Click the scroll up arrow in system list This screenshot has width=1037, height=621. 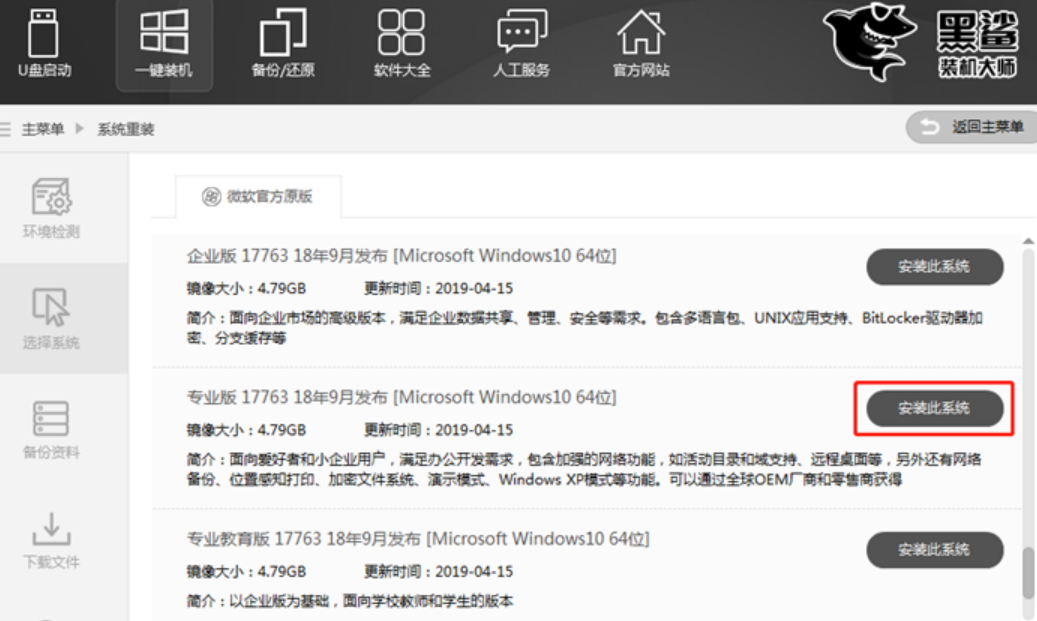tap(1027, 242)
